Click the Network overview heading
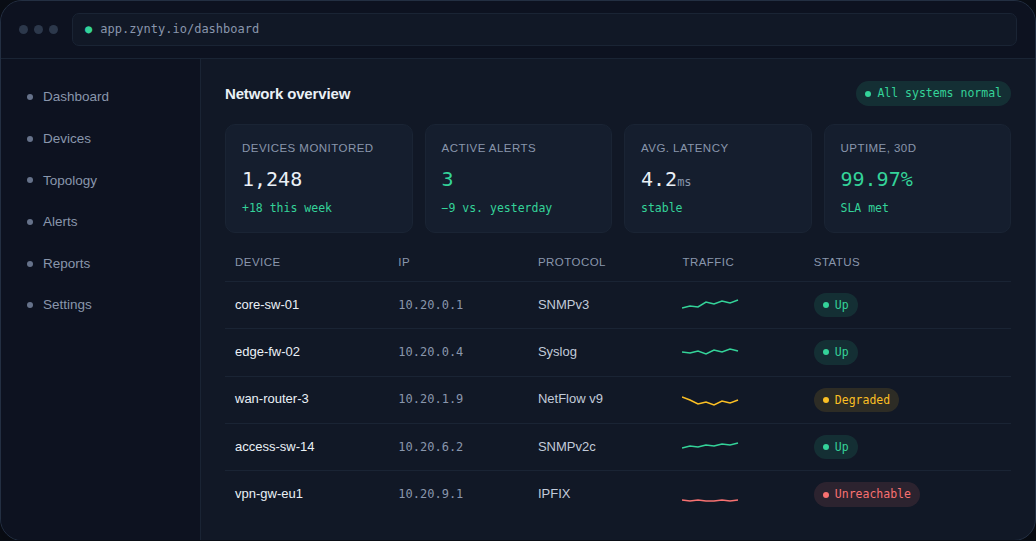The width and height of the screenshot is (1036, 541). 287,94
